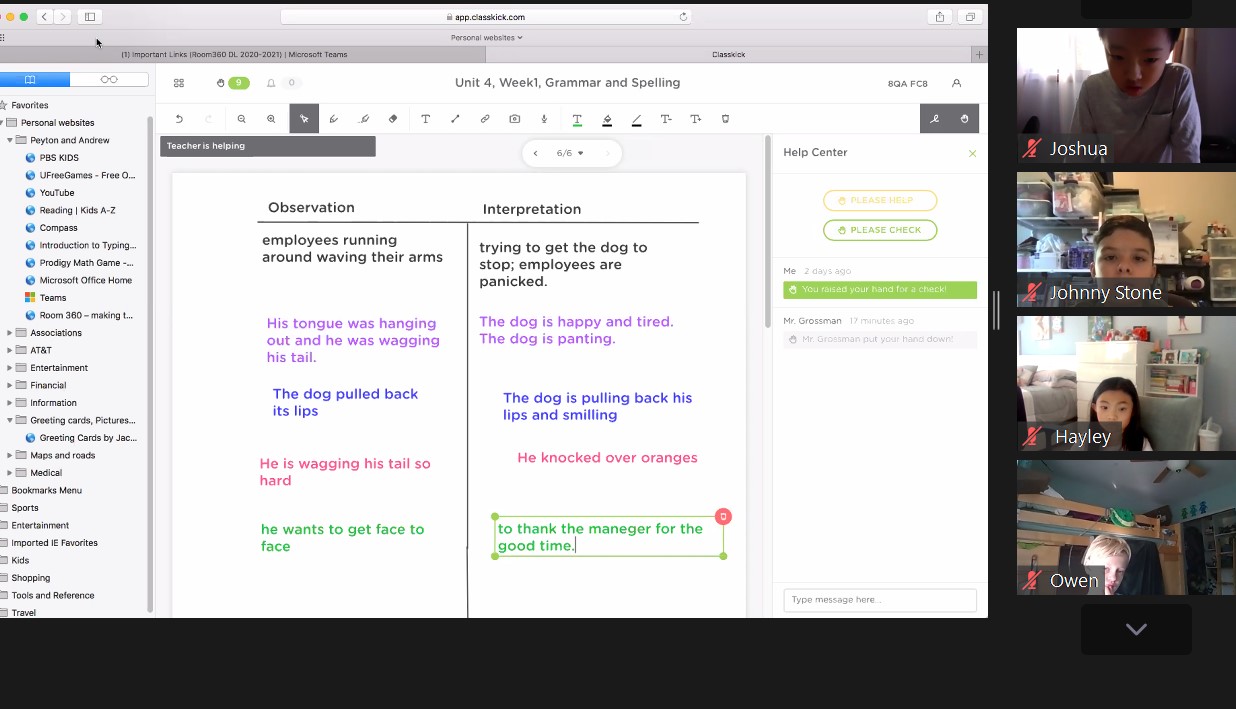Click the trash delete icon in toolbar
Screen dimensions: 1236x709
click(x=725, y=119)
